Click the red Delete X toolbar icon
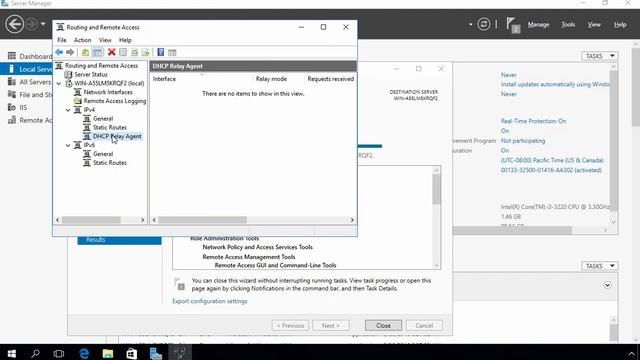 click(x=111, y=52)
